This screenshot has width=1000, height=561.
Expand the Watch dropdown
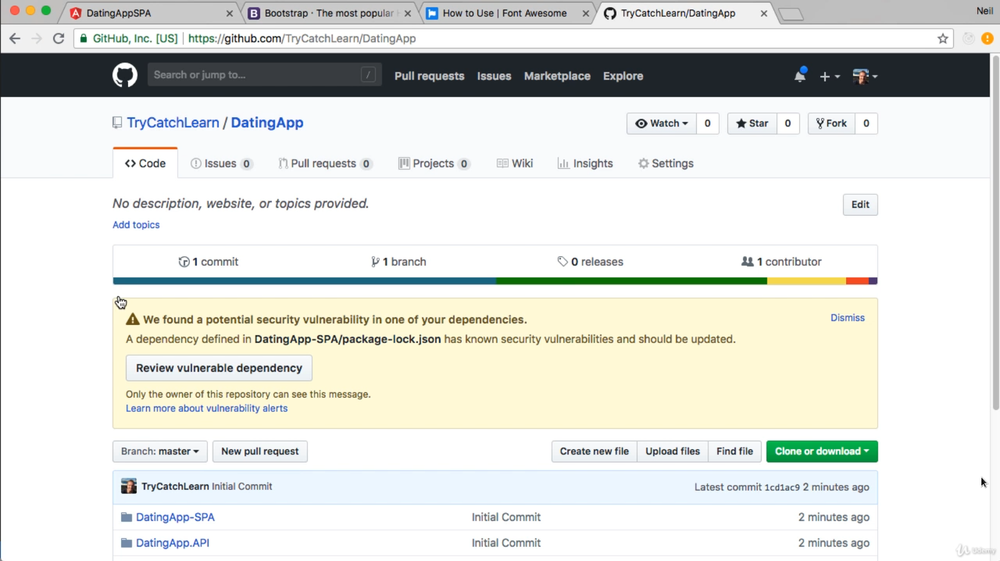[x=661, y=124]
